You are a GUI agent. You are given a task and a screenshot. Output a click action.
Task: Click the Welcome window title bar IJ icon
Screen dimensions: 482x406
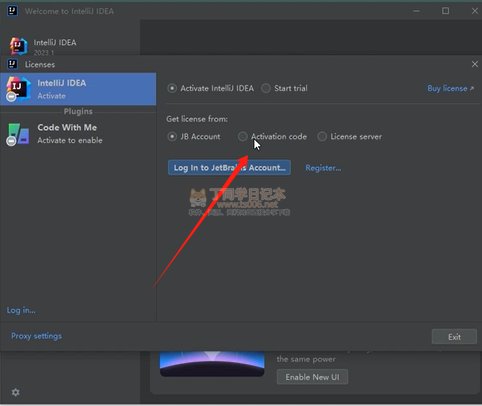tap(13, 11)
